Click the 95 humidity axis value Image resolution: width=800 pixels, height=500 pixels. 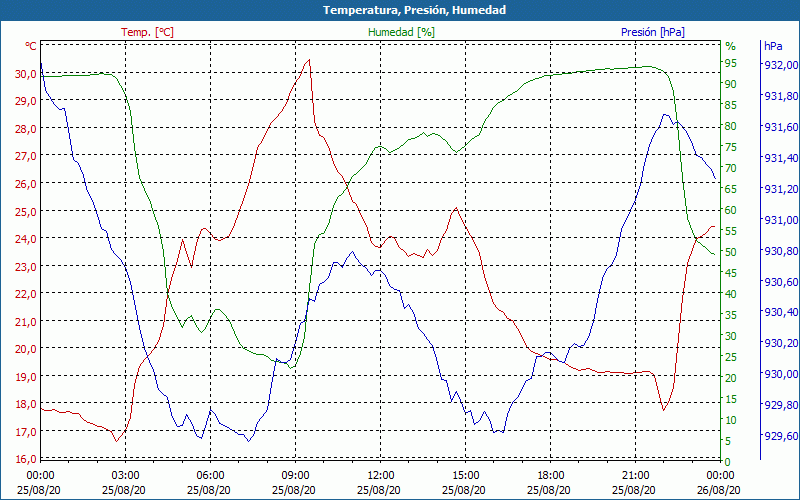731,63
